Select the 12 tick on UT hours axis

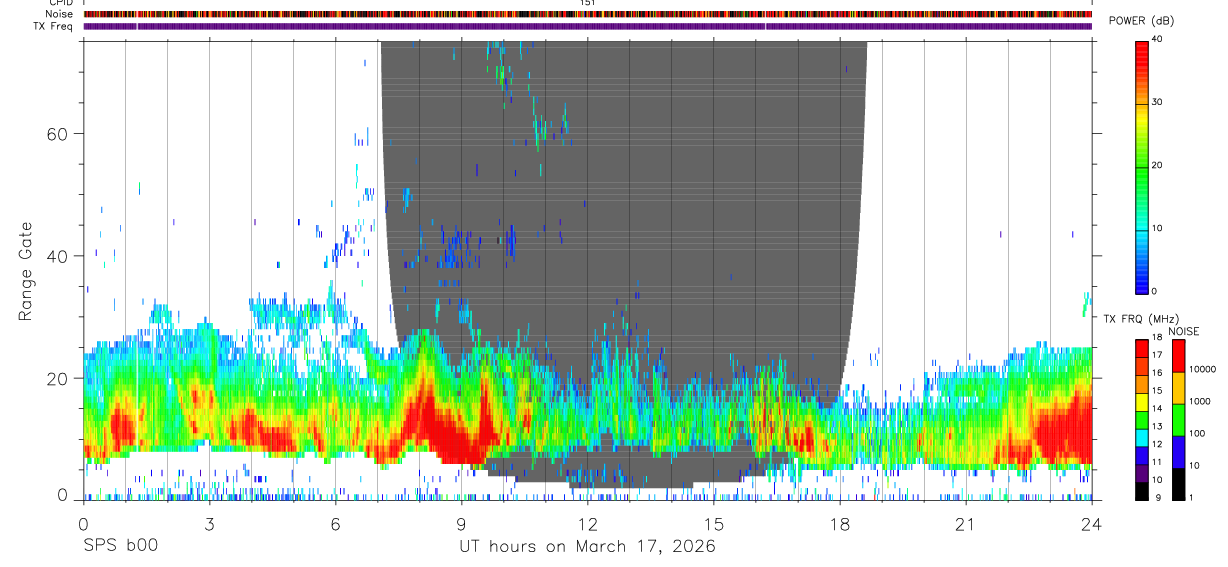pos(587,524)
